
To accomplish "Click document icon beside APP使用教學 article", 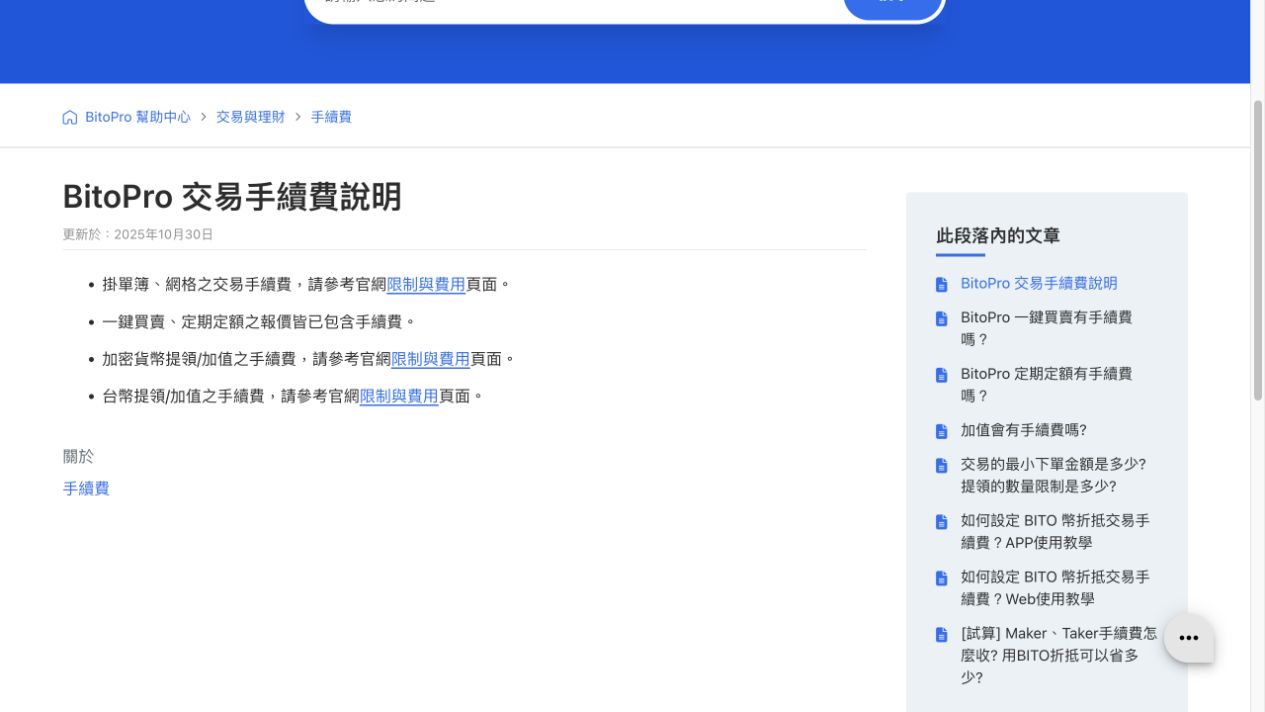I will [941, 521].
